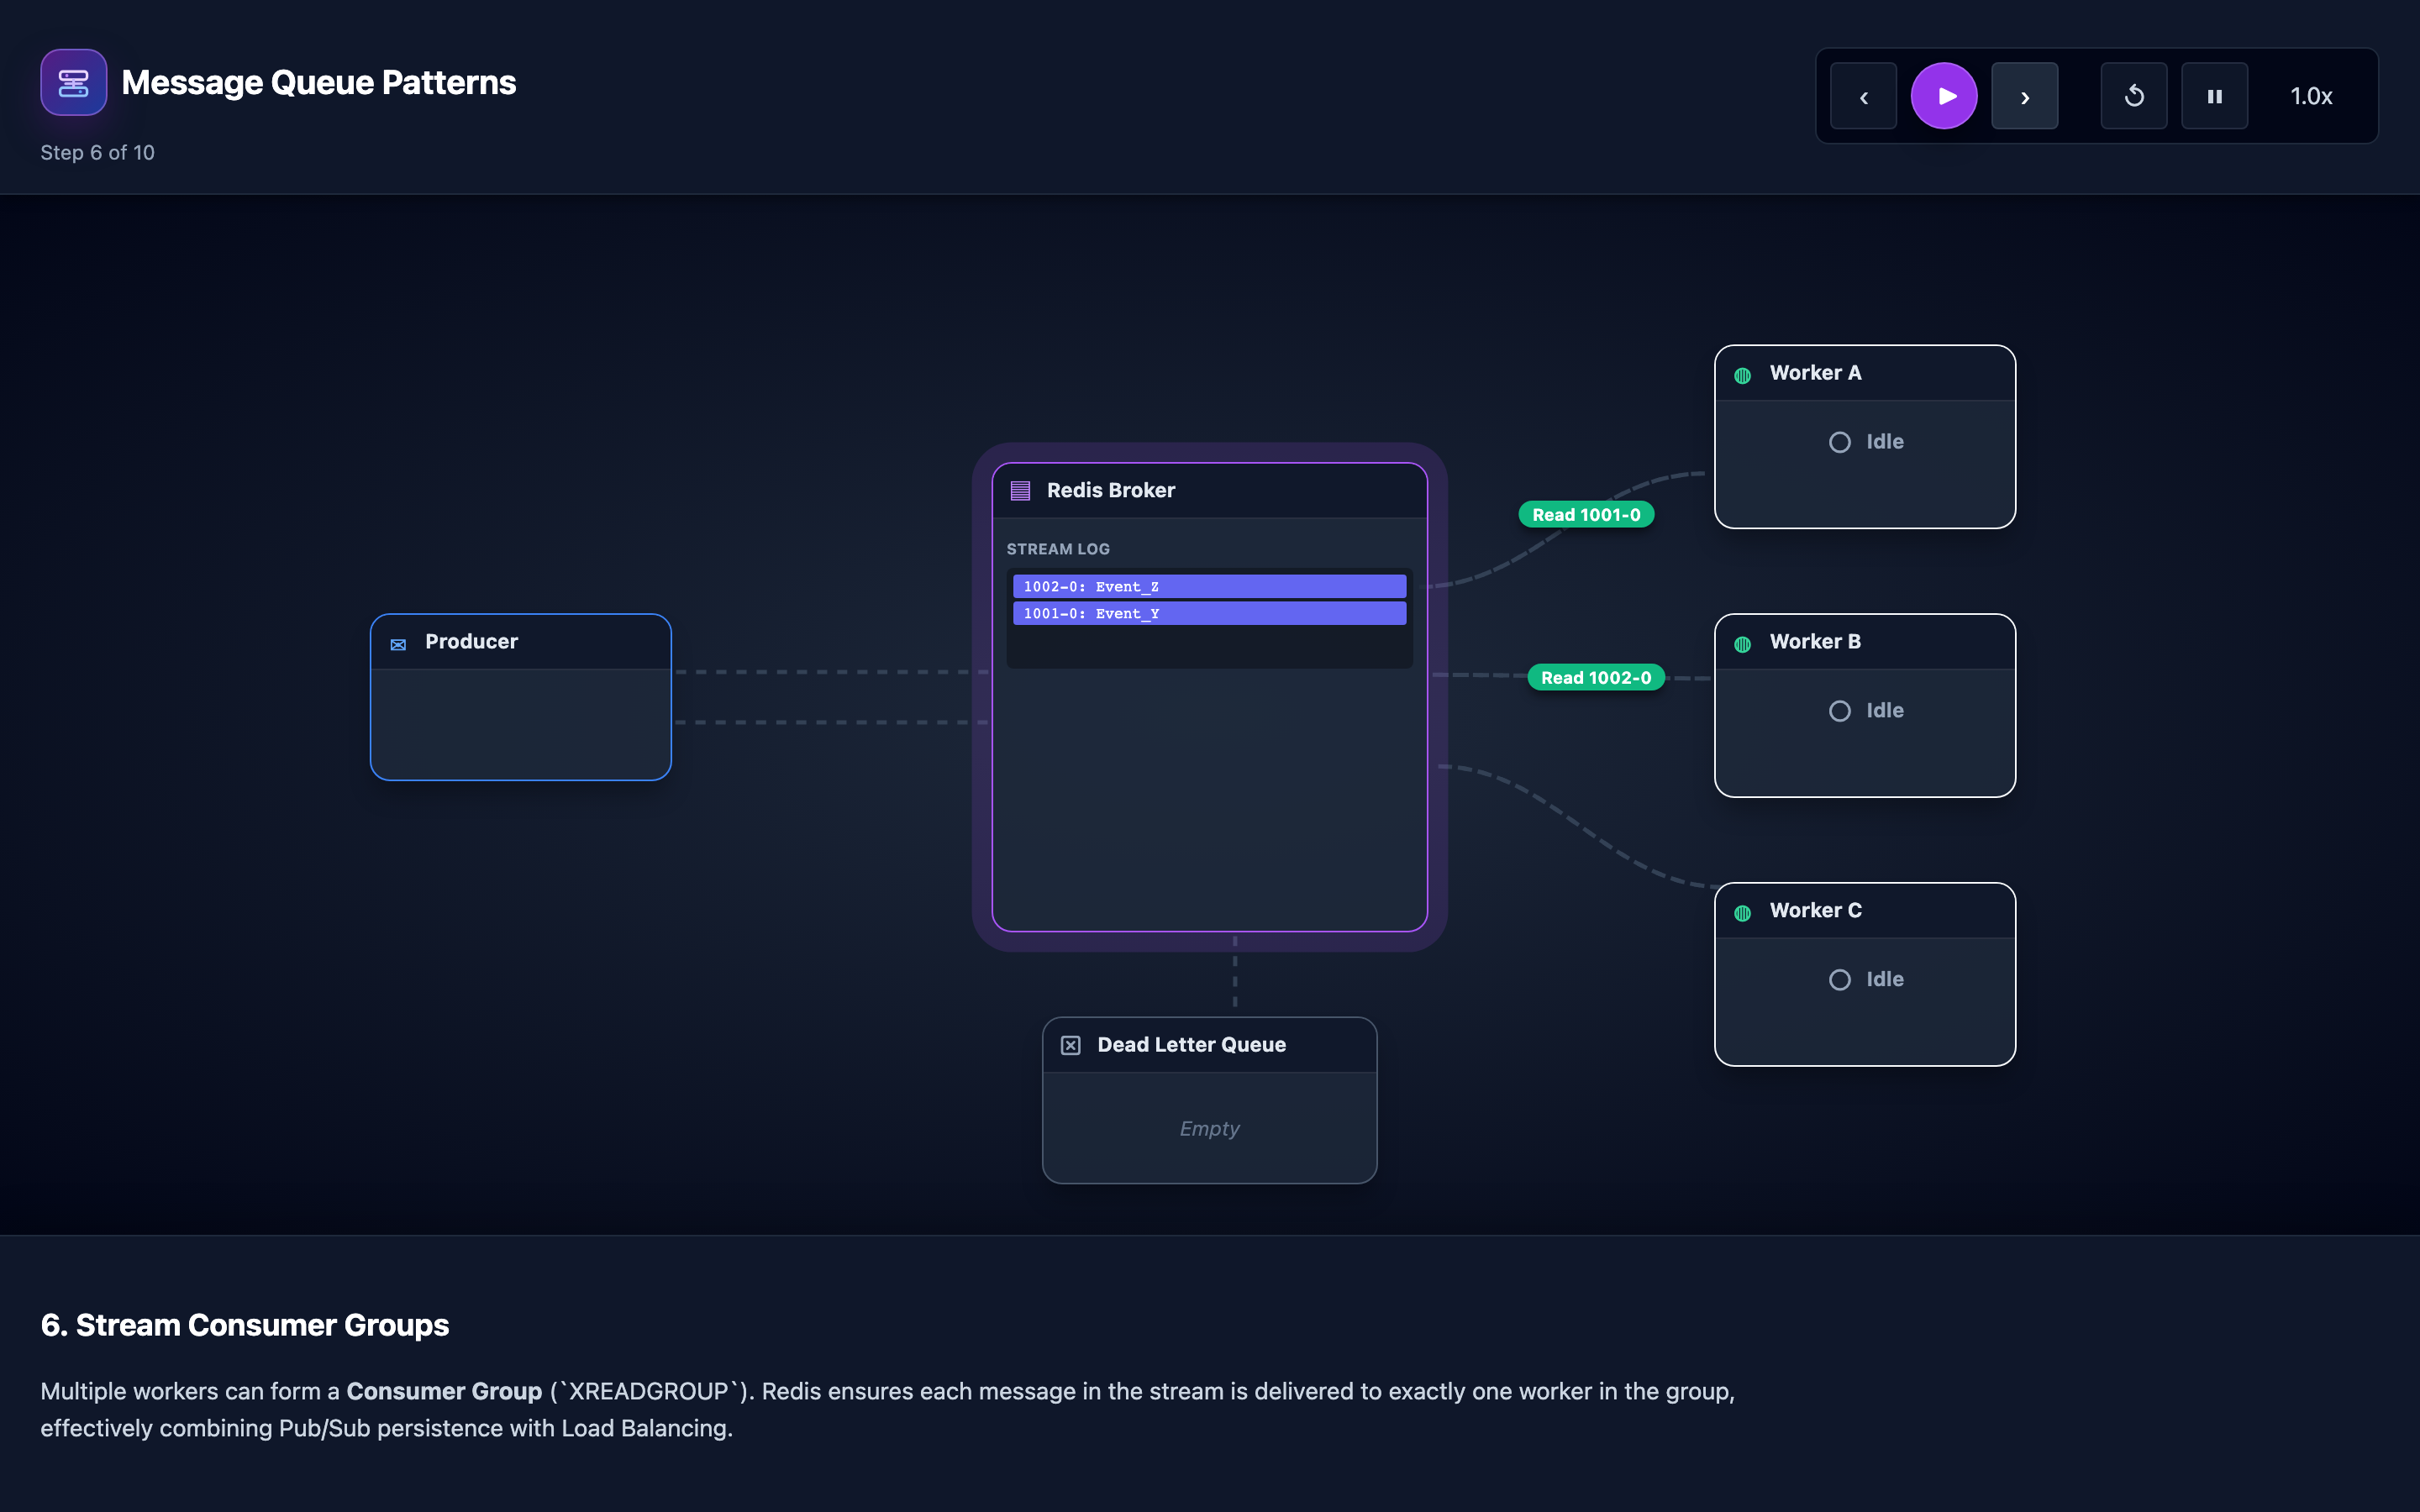This screenshot has height=1512, width=2420.
Task: Pause the animation with the pause icon
Action: (2214, 96)
